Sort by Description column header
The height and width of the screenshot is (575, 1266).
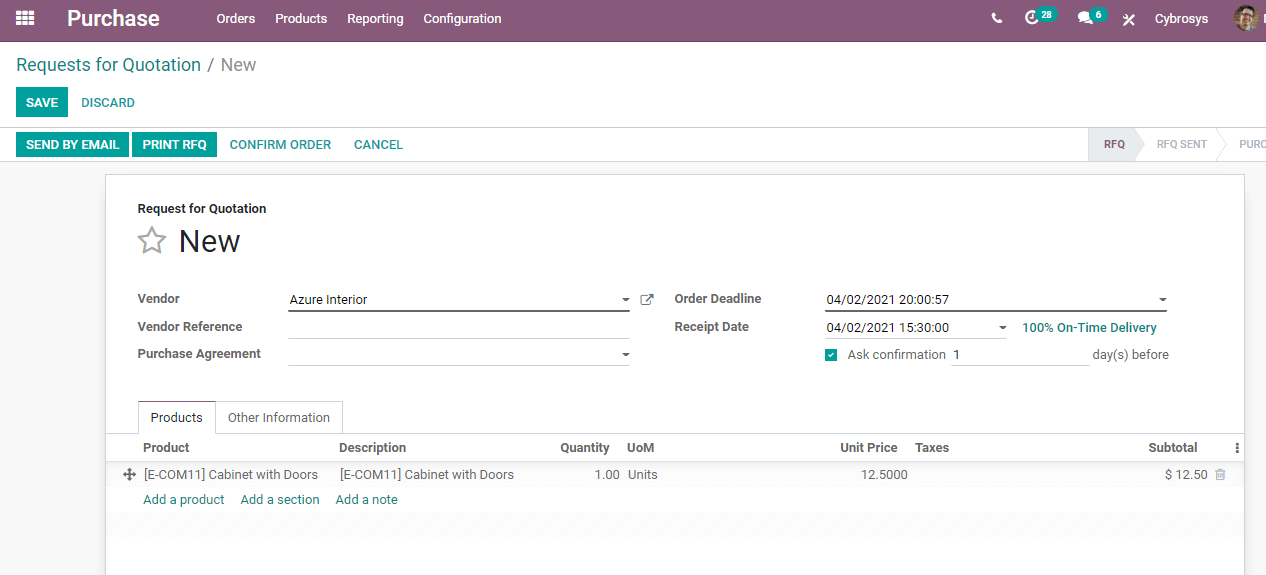[x=373, y=448]
